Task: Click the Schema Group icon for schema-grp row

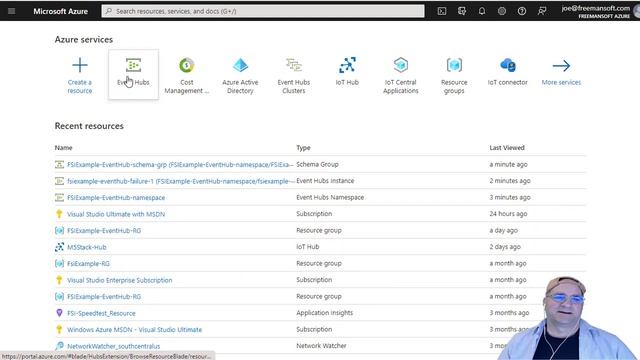Action: (59, 164)
